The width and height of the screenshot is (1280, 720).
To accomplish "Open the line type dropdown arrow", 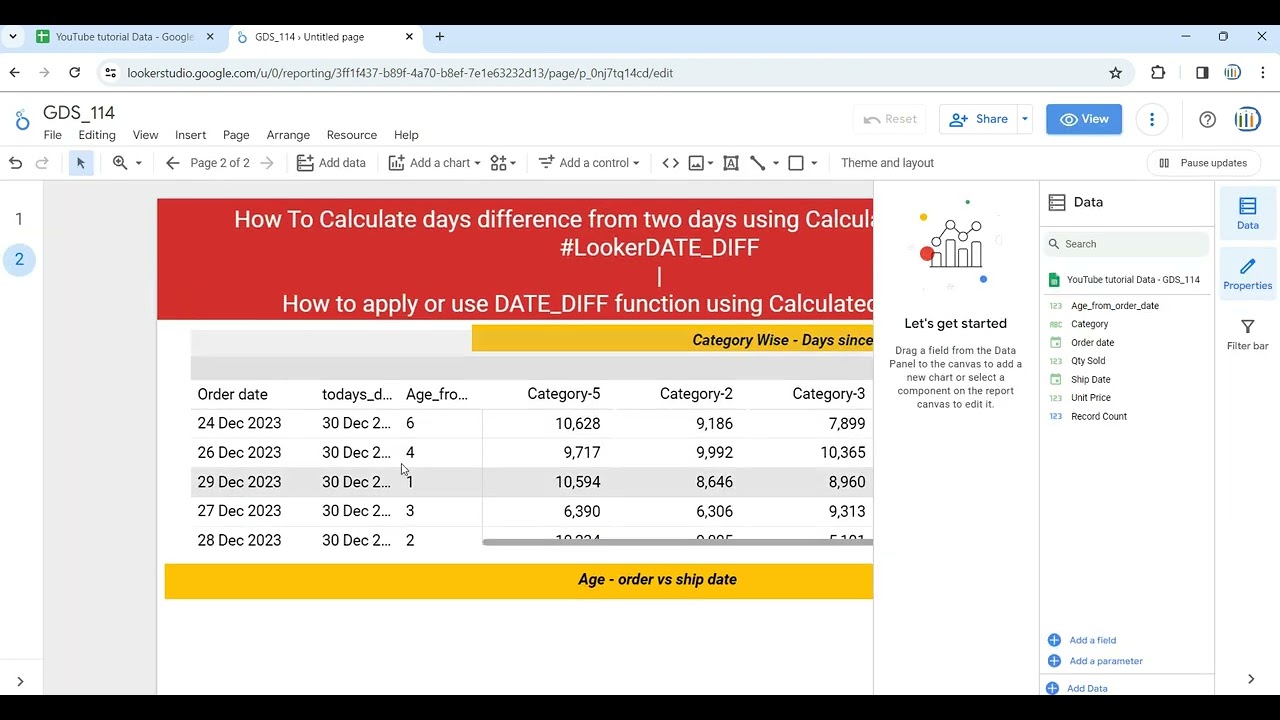I will (x=776, y=163).
